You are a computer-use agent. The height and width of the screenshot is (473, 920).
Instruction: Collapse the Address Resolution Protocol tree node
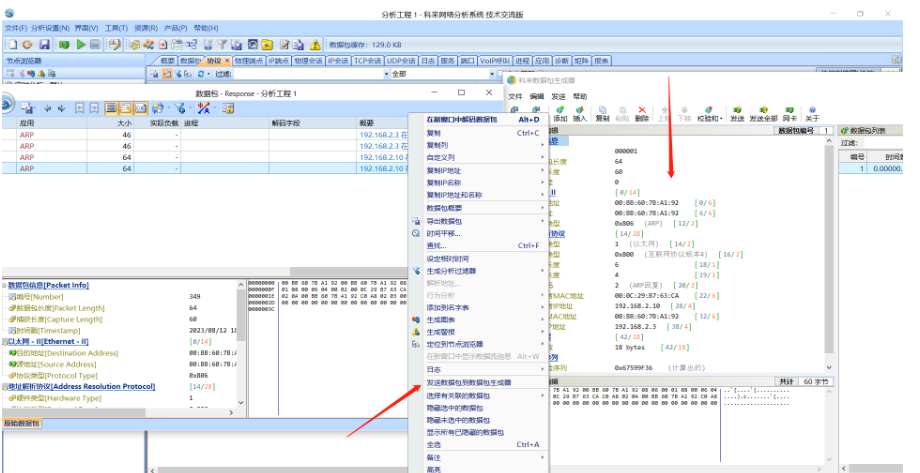coord(5,387)
